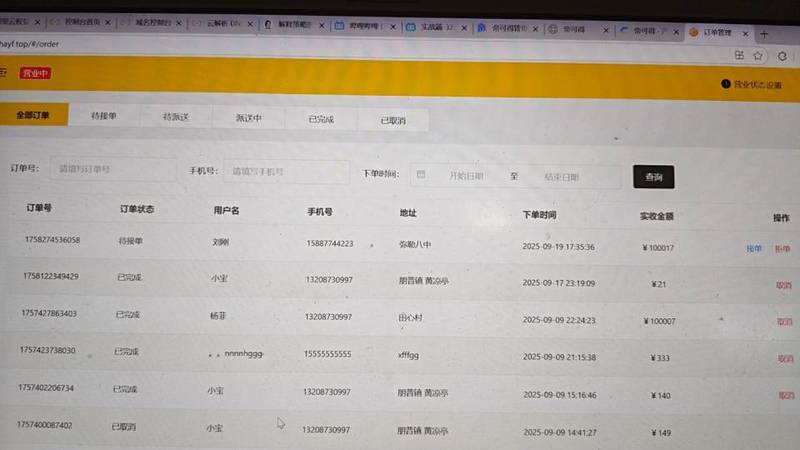Click 取消 for order 1757402206734
Screen dimensions: 800x450
pyautogui.click(x=786, y=395)
